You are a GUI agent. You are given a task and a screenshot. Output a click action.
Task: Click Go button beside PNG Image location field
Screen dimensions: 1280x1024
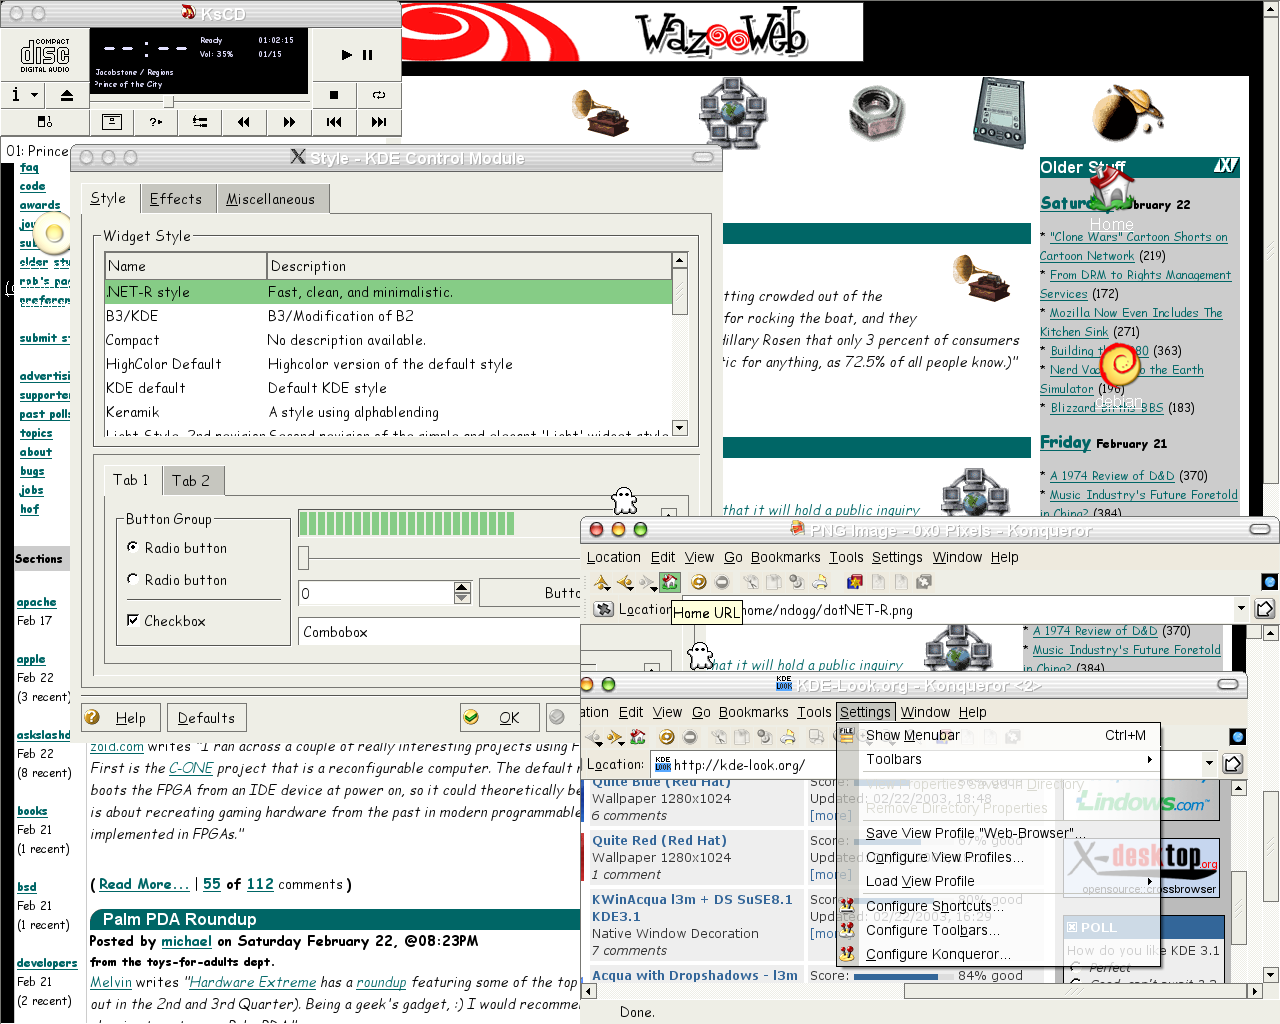coord(1264,608)
